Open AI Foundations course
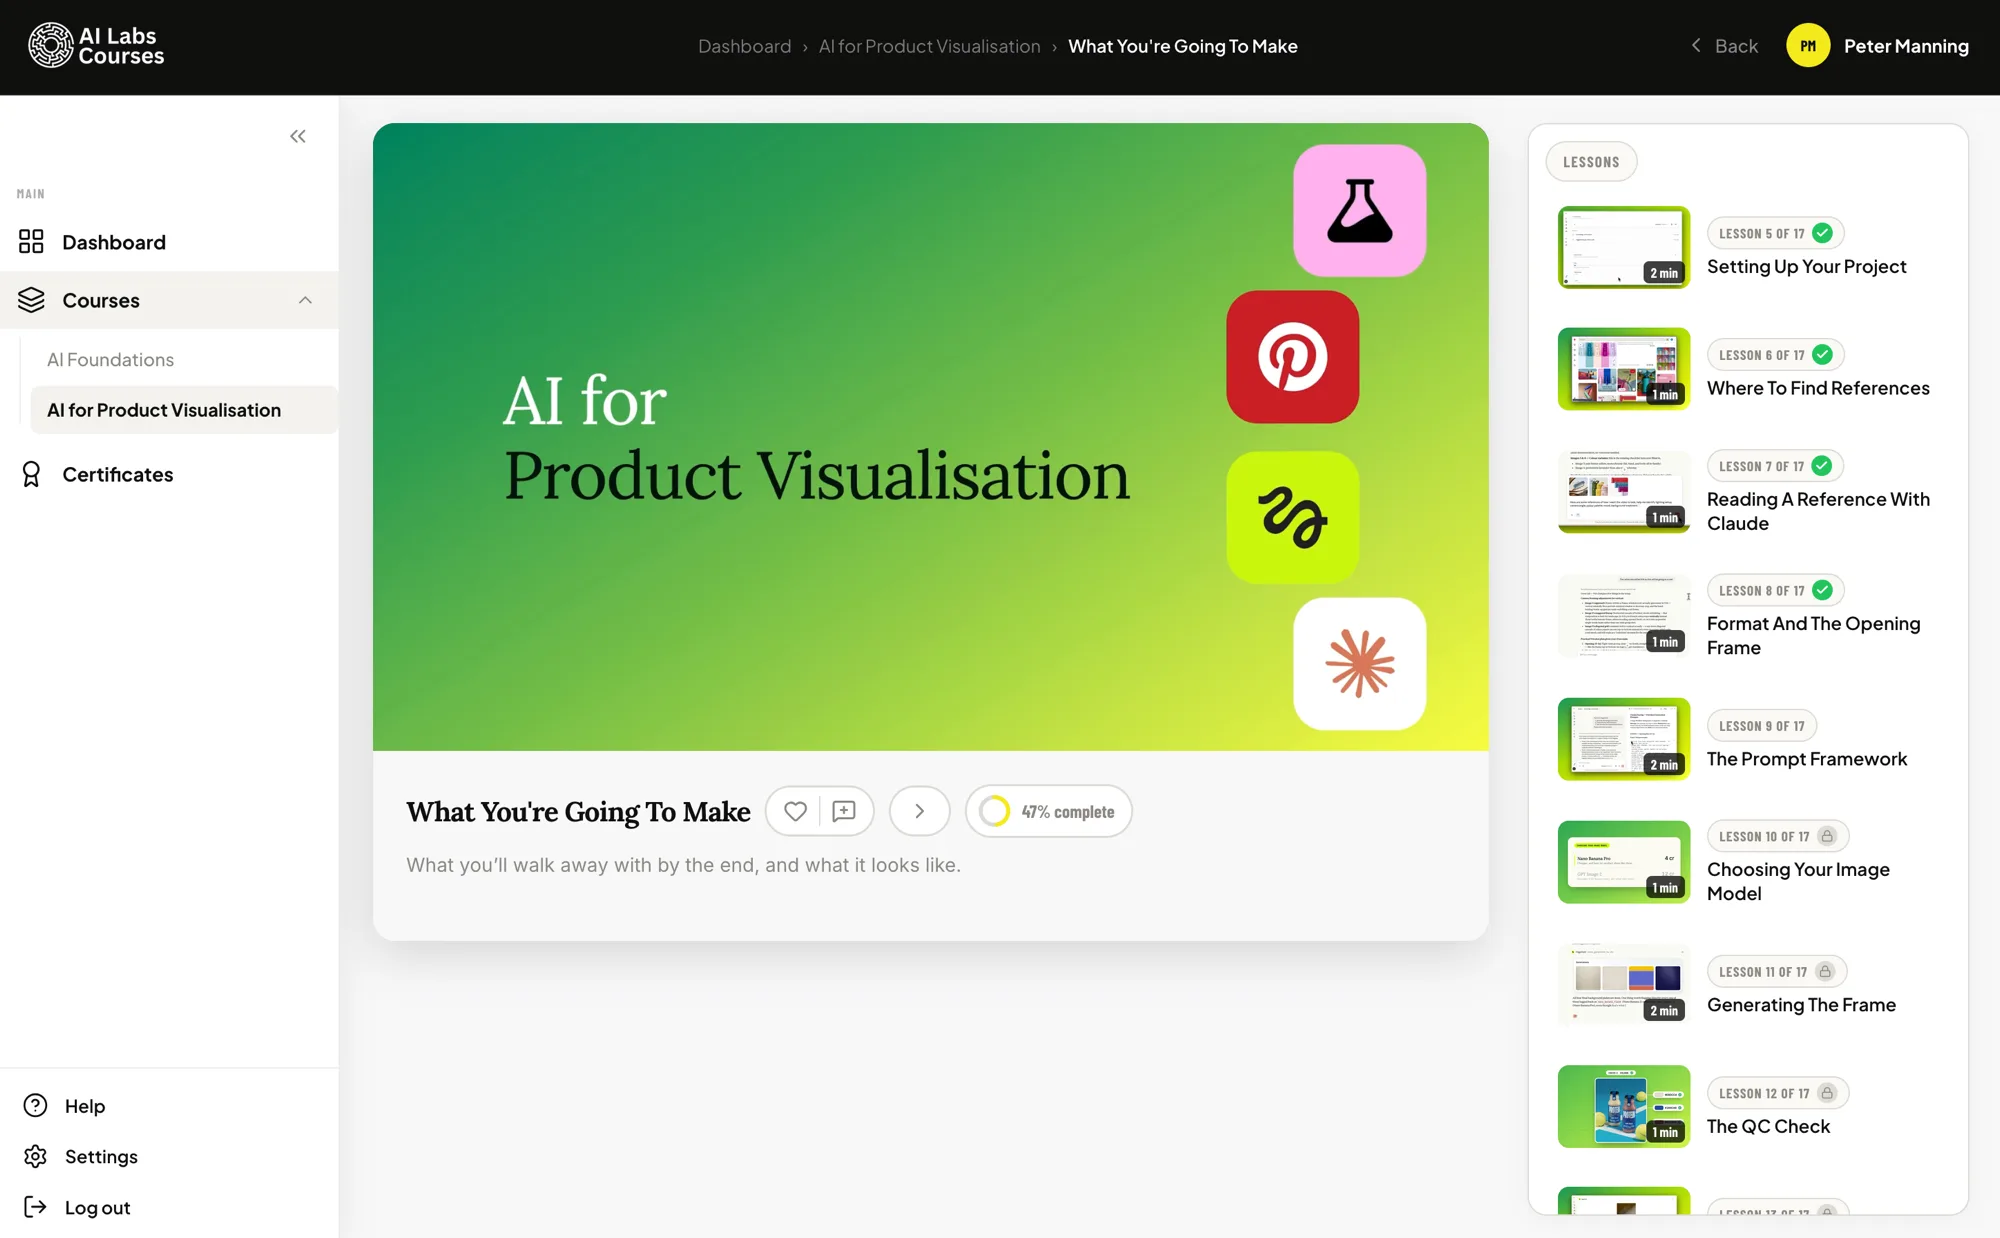 pos(110,359)
